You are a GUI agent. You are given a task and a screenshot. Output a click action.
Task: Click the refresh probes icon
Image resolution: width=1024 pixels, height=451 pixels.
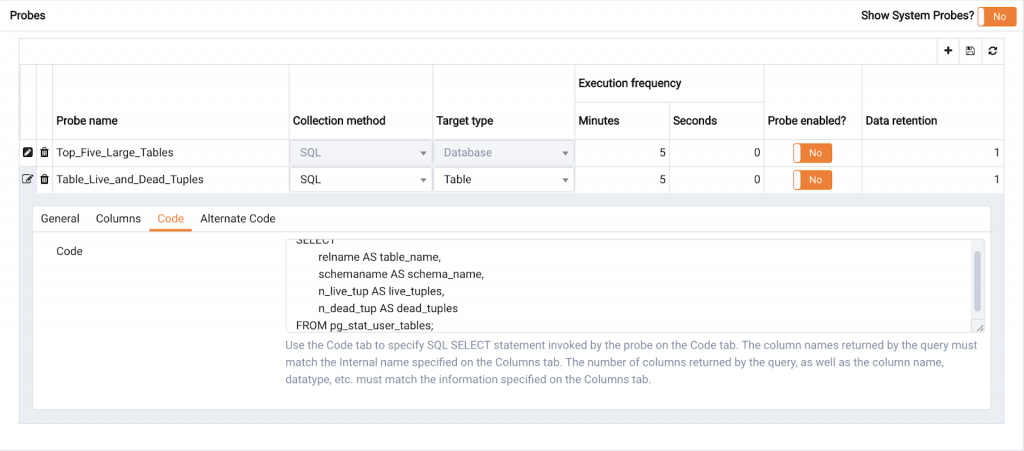(992, 51)
